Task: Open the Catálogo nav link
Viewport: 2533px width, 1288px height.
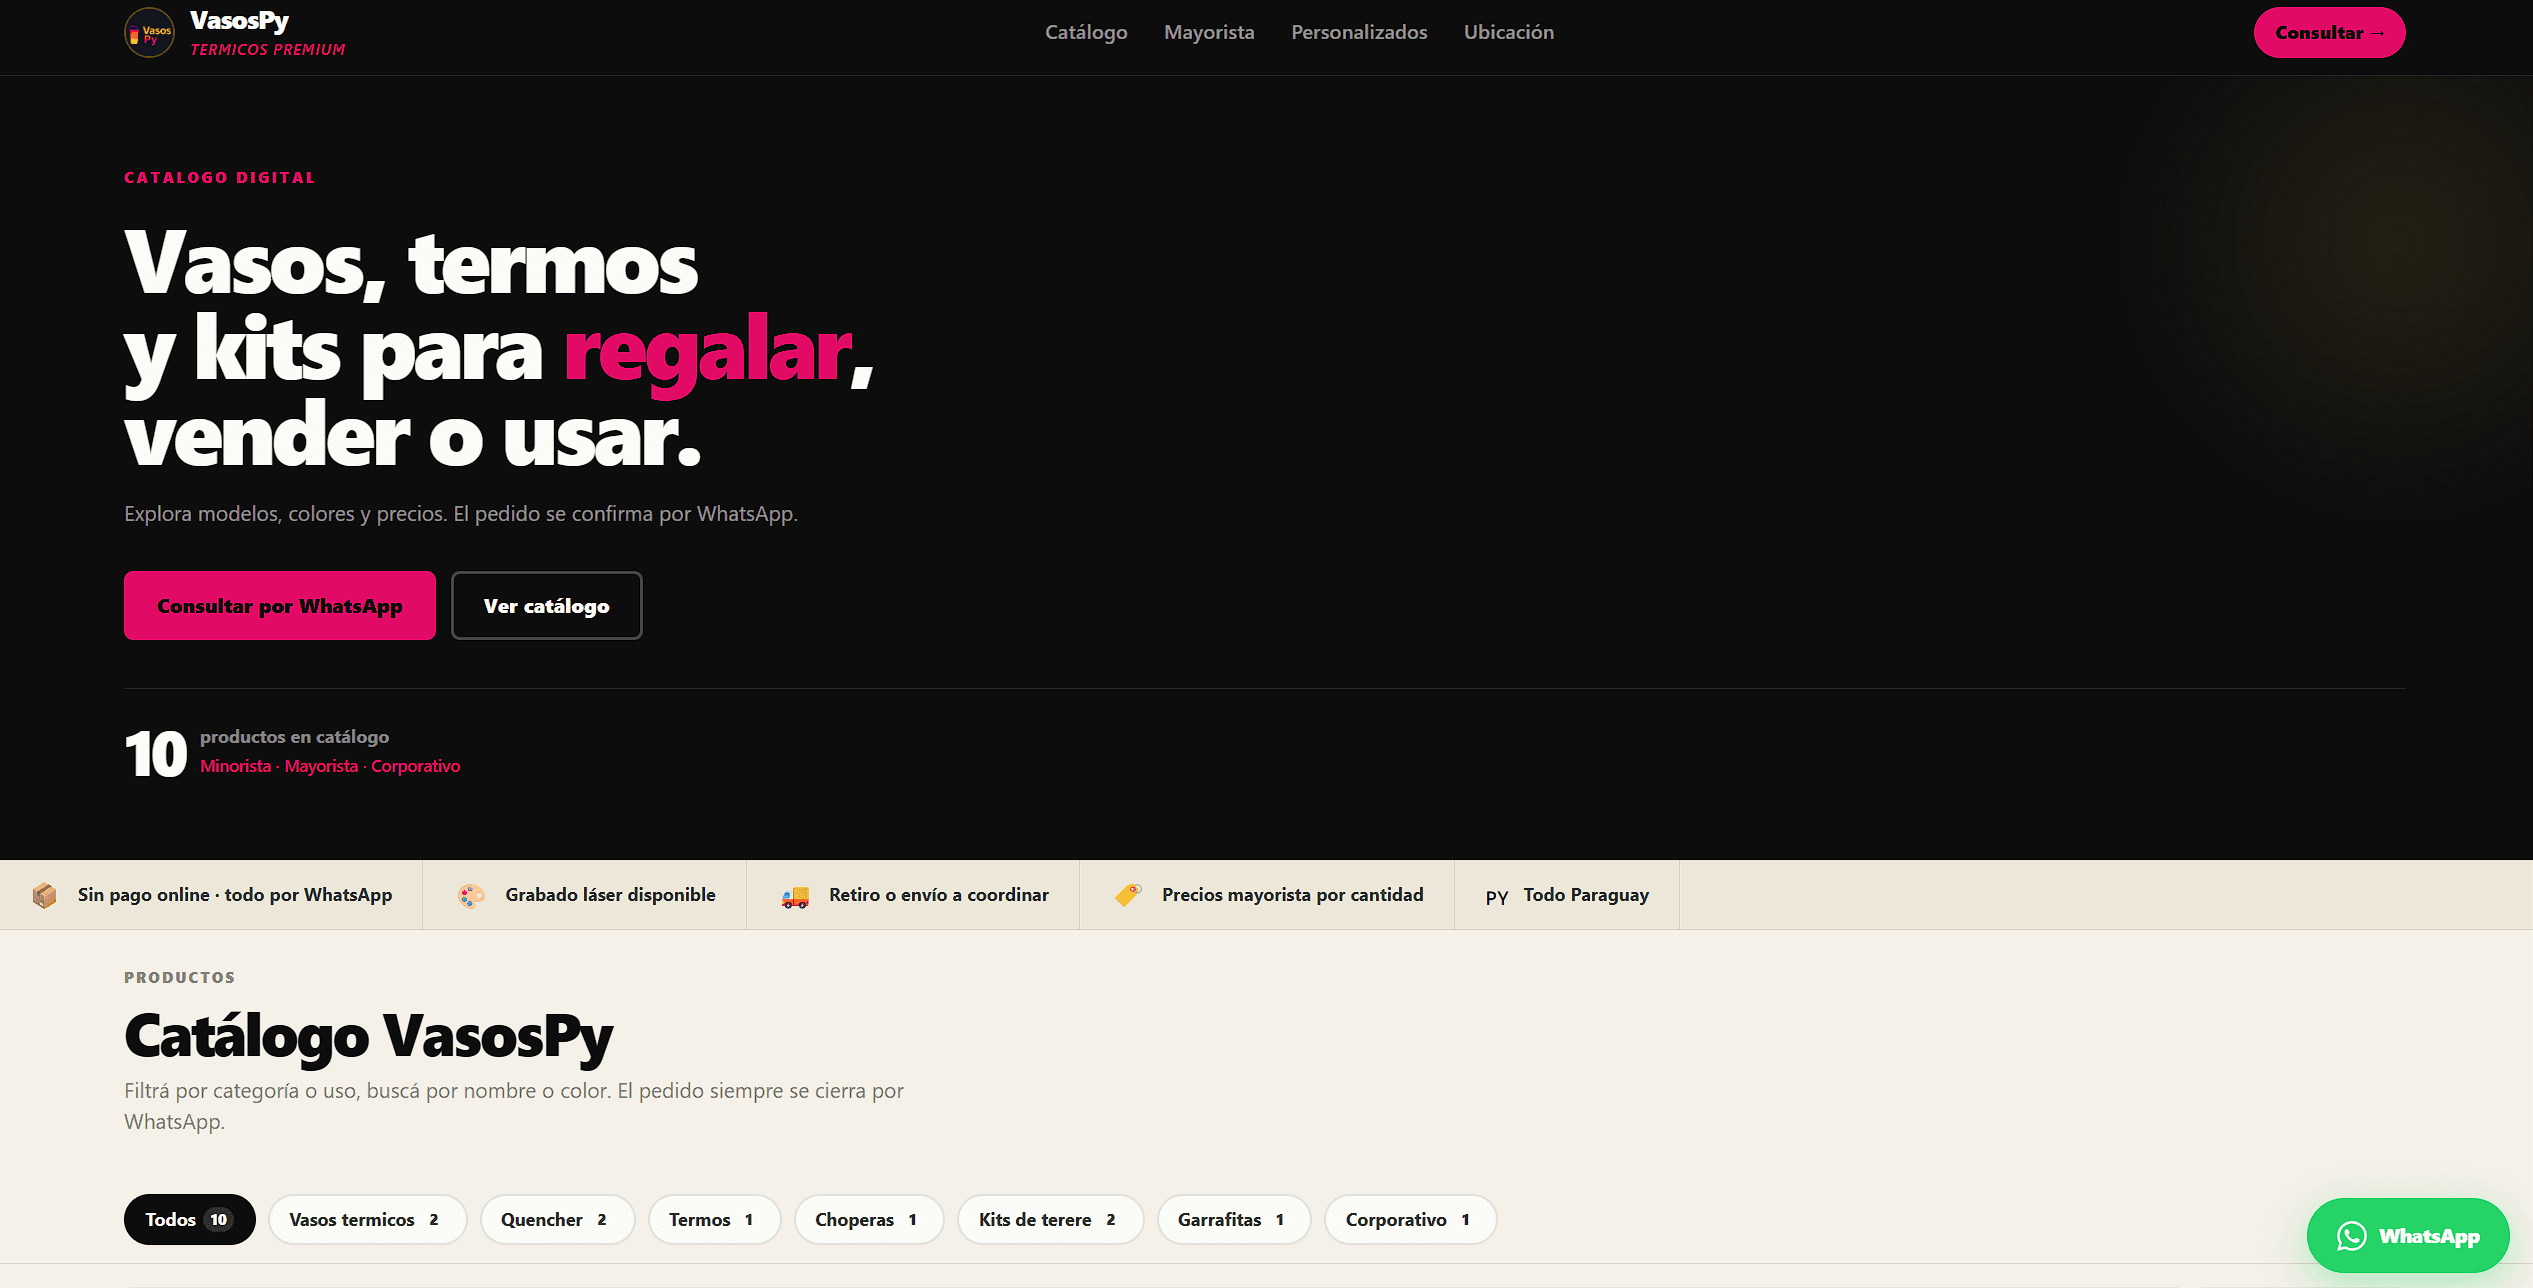Action: (1086, 32)
